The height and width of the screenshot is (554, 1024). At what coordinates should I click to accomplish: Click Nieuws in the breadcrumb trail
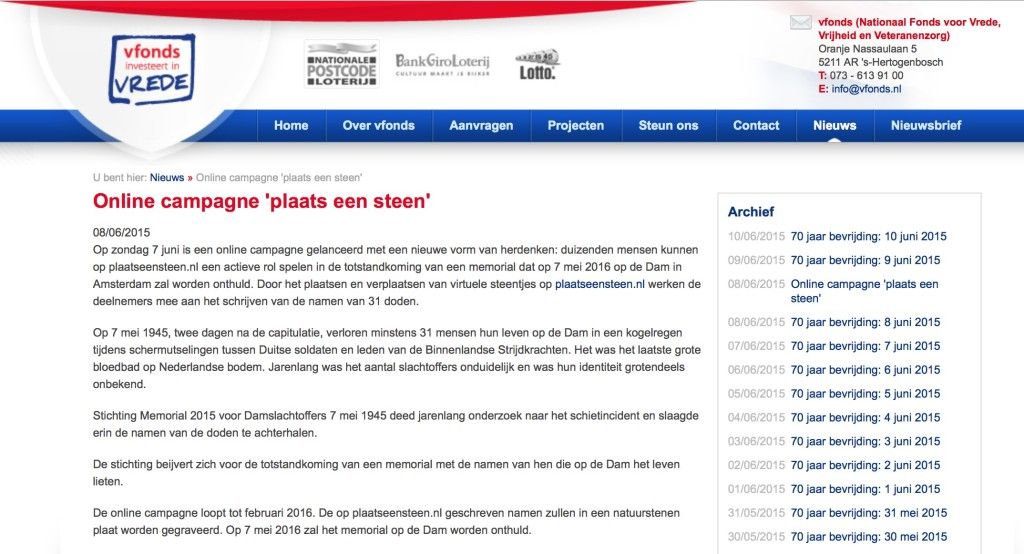point(167,178)
